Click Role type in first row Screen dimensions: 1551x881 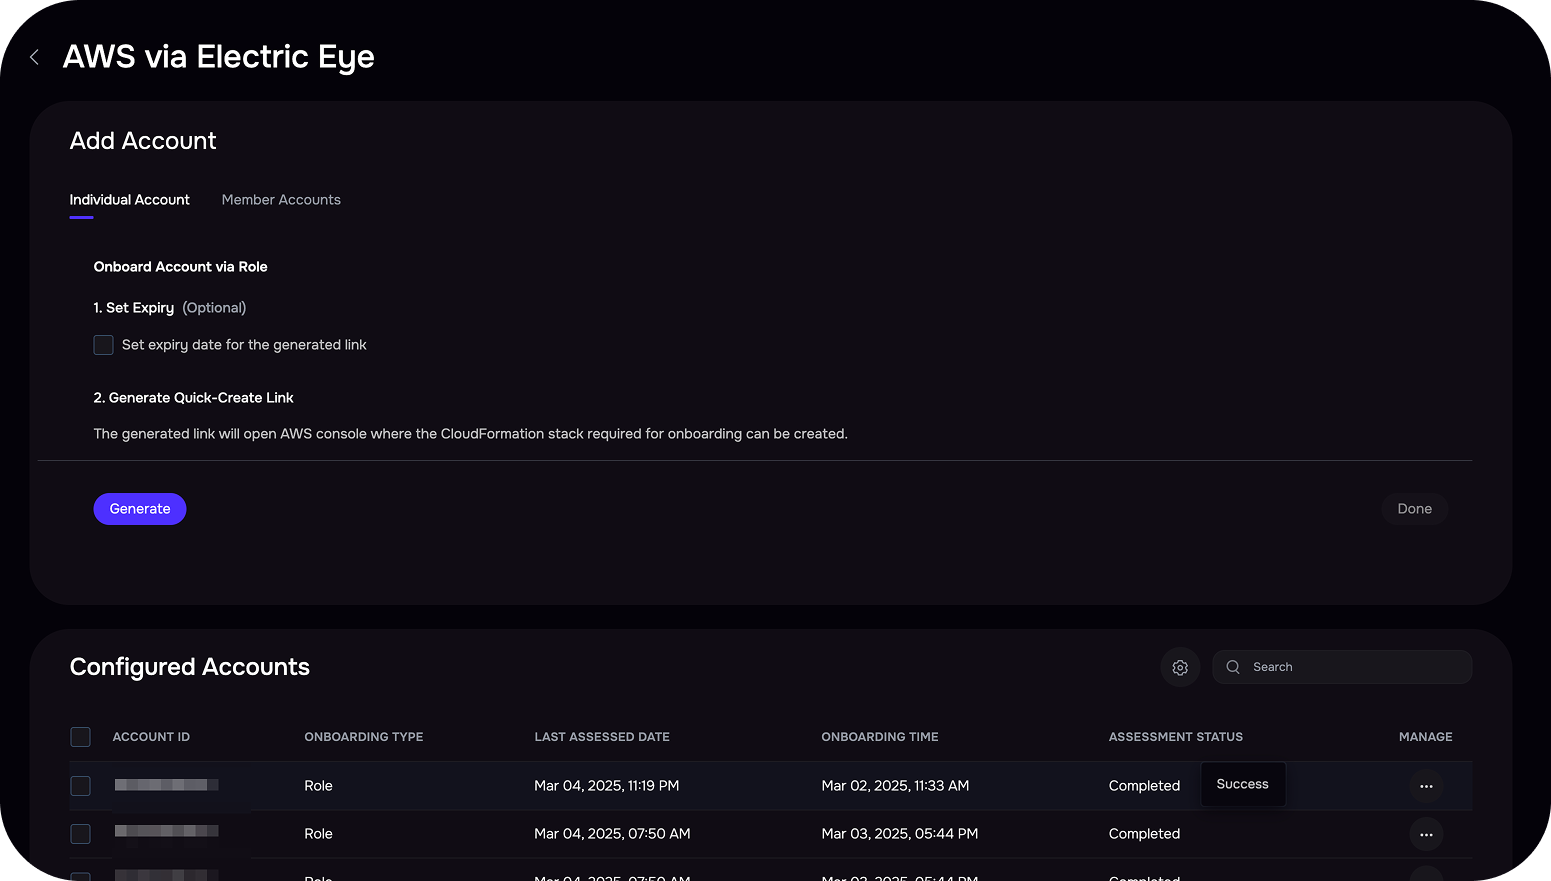(x=318, y=786)
